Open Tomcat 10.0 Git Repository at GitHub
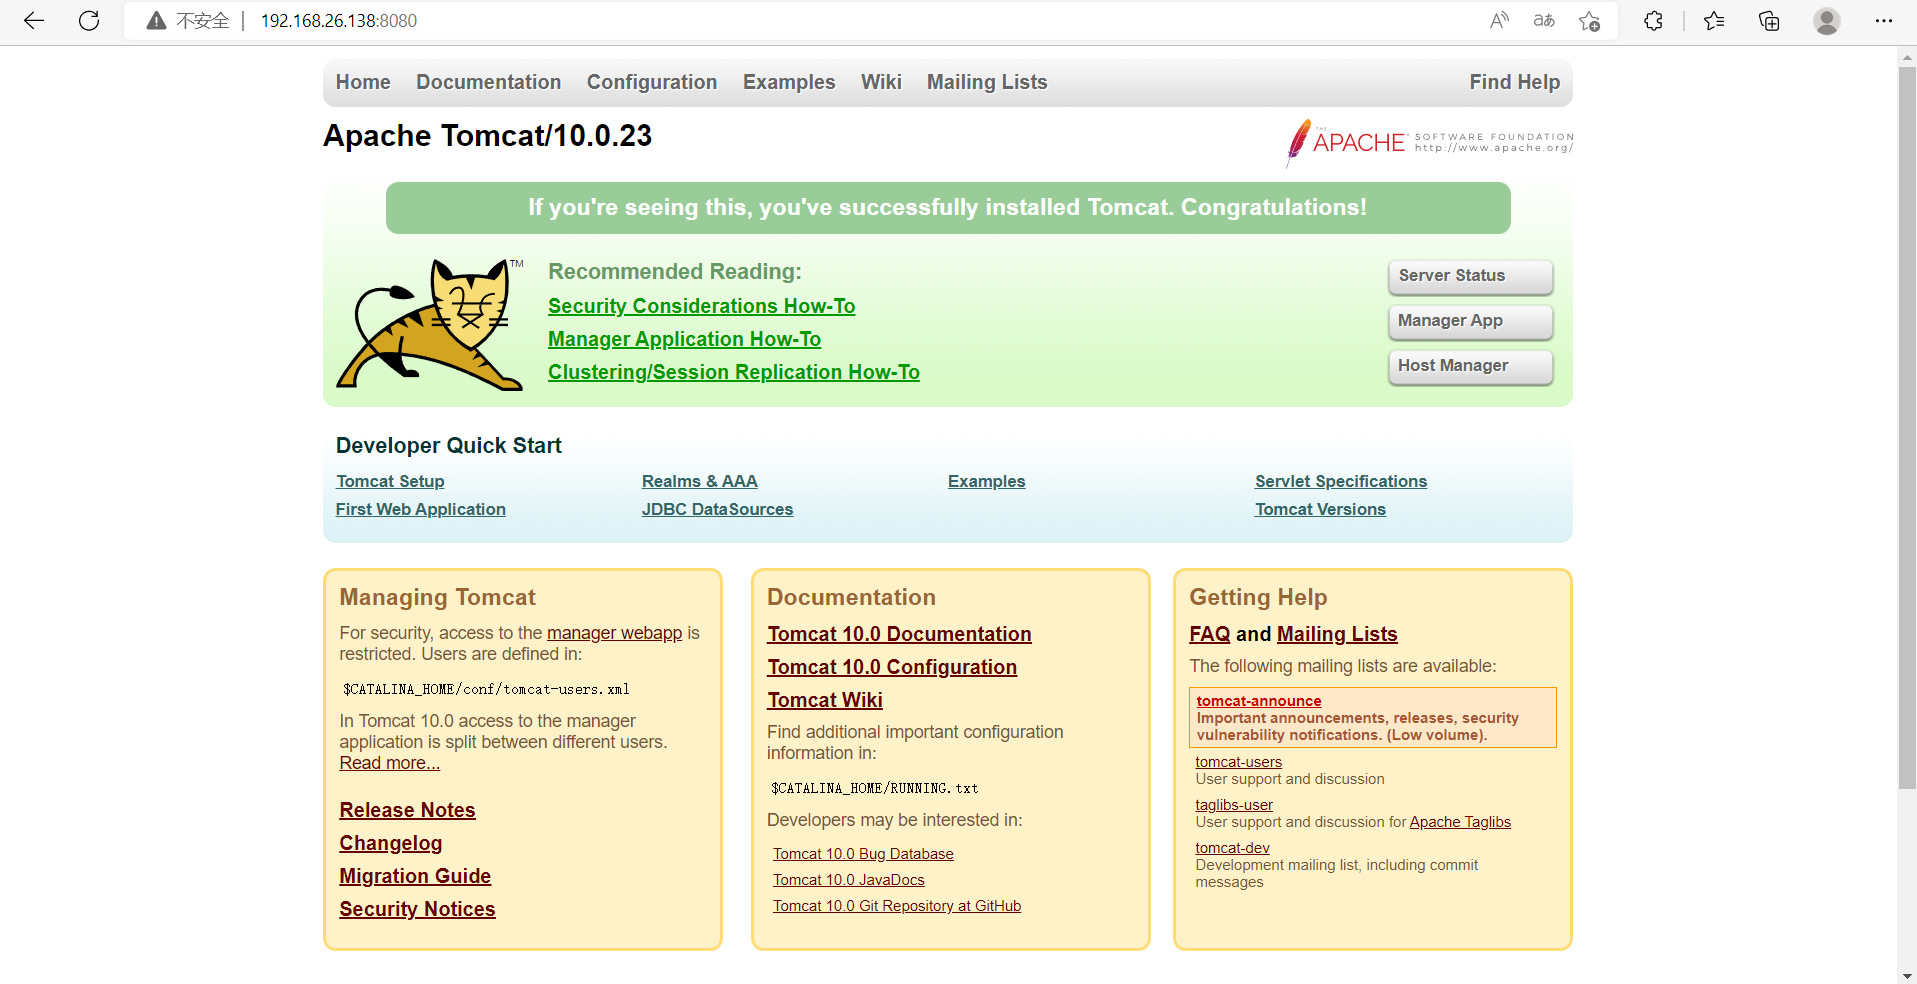The width and height of the screenshot is (1917, 984). [x=897, y=906]
